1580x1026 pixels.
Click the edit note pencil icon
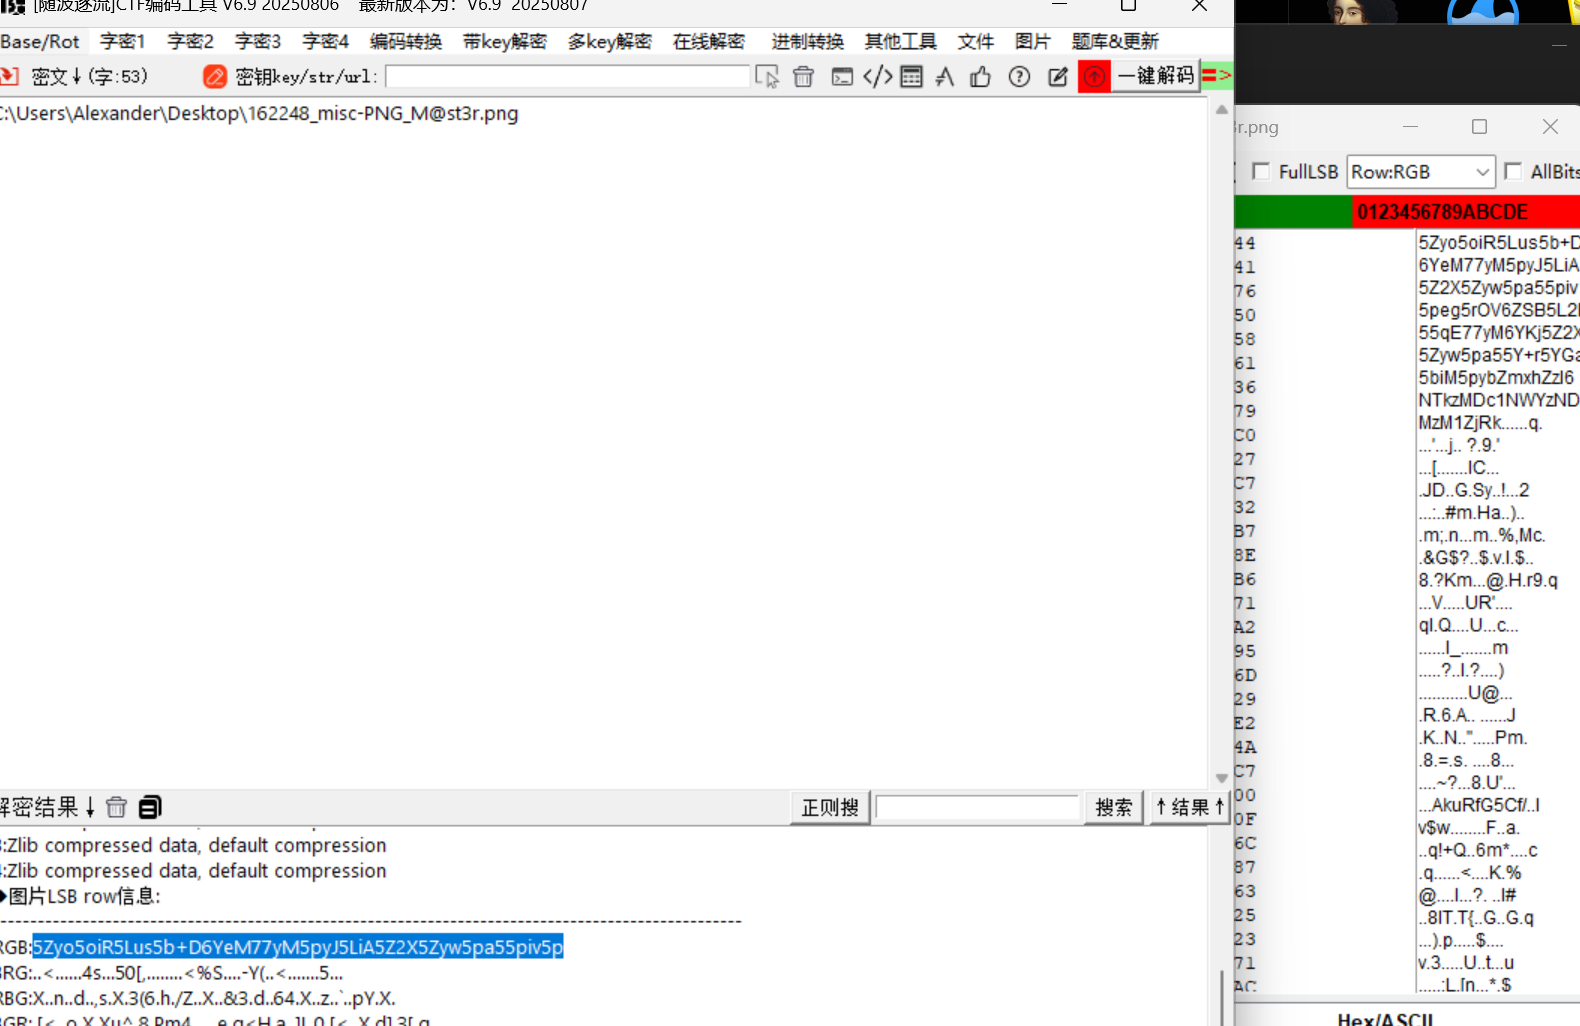coord(1057,76)
